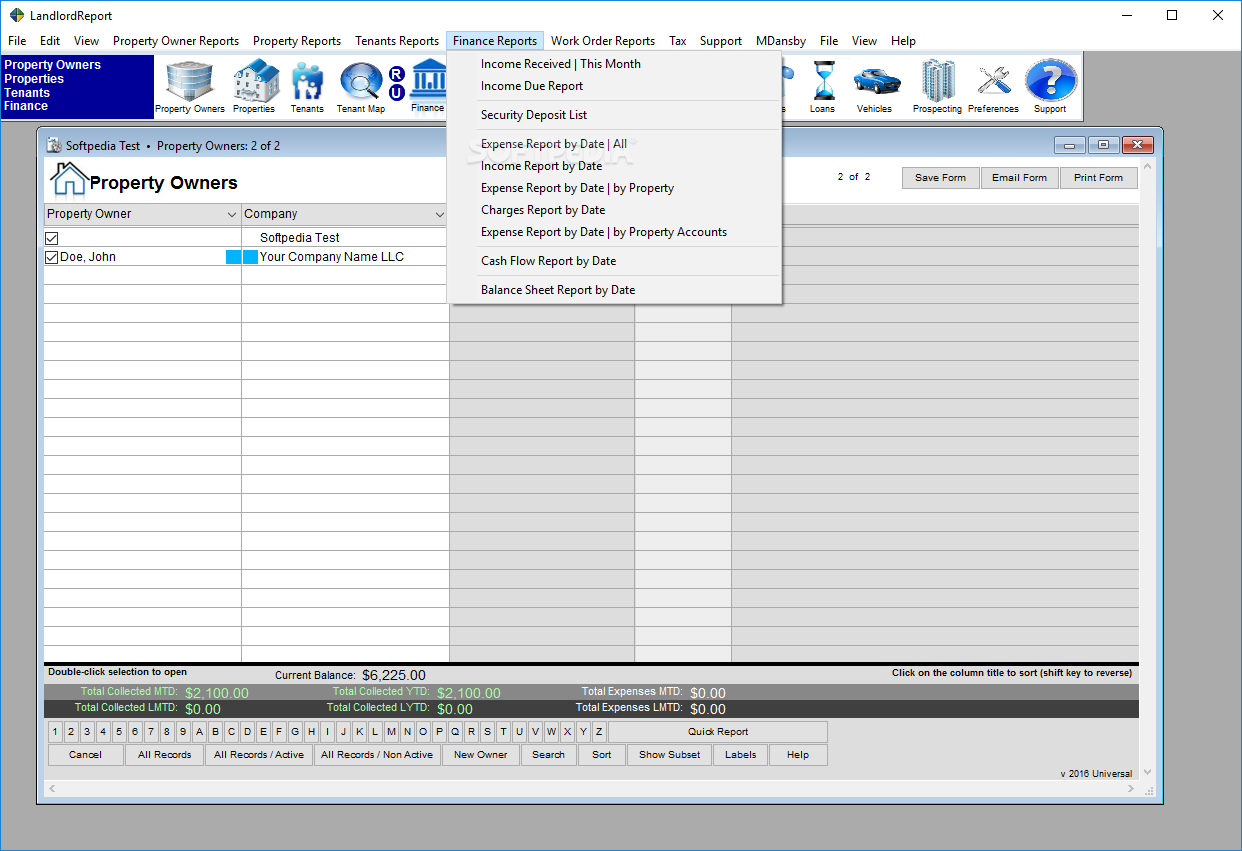Open the Tenants Reports menu
The width and height of the screenshot is (1242, 851).
tap(397, 41)
